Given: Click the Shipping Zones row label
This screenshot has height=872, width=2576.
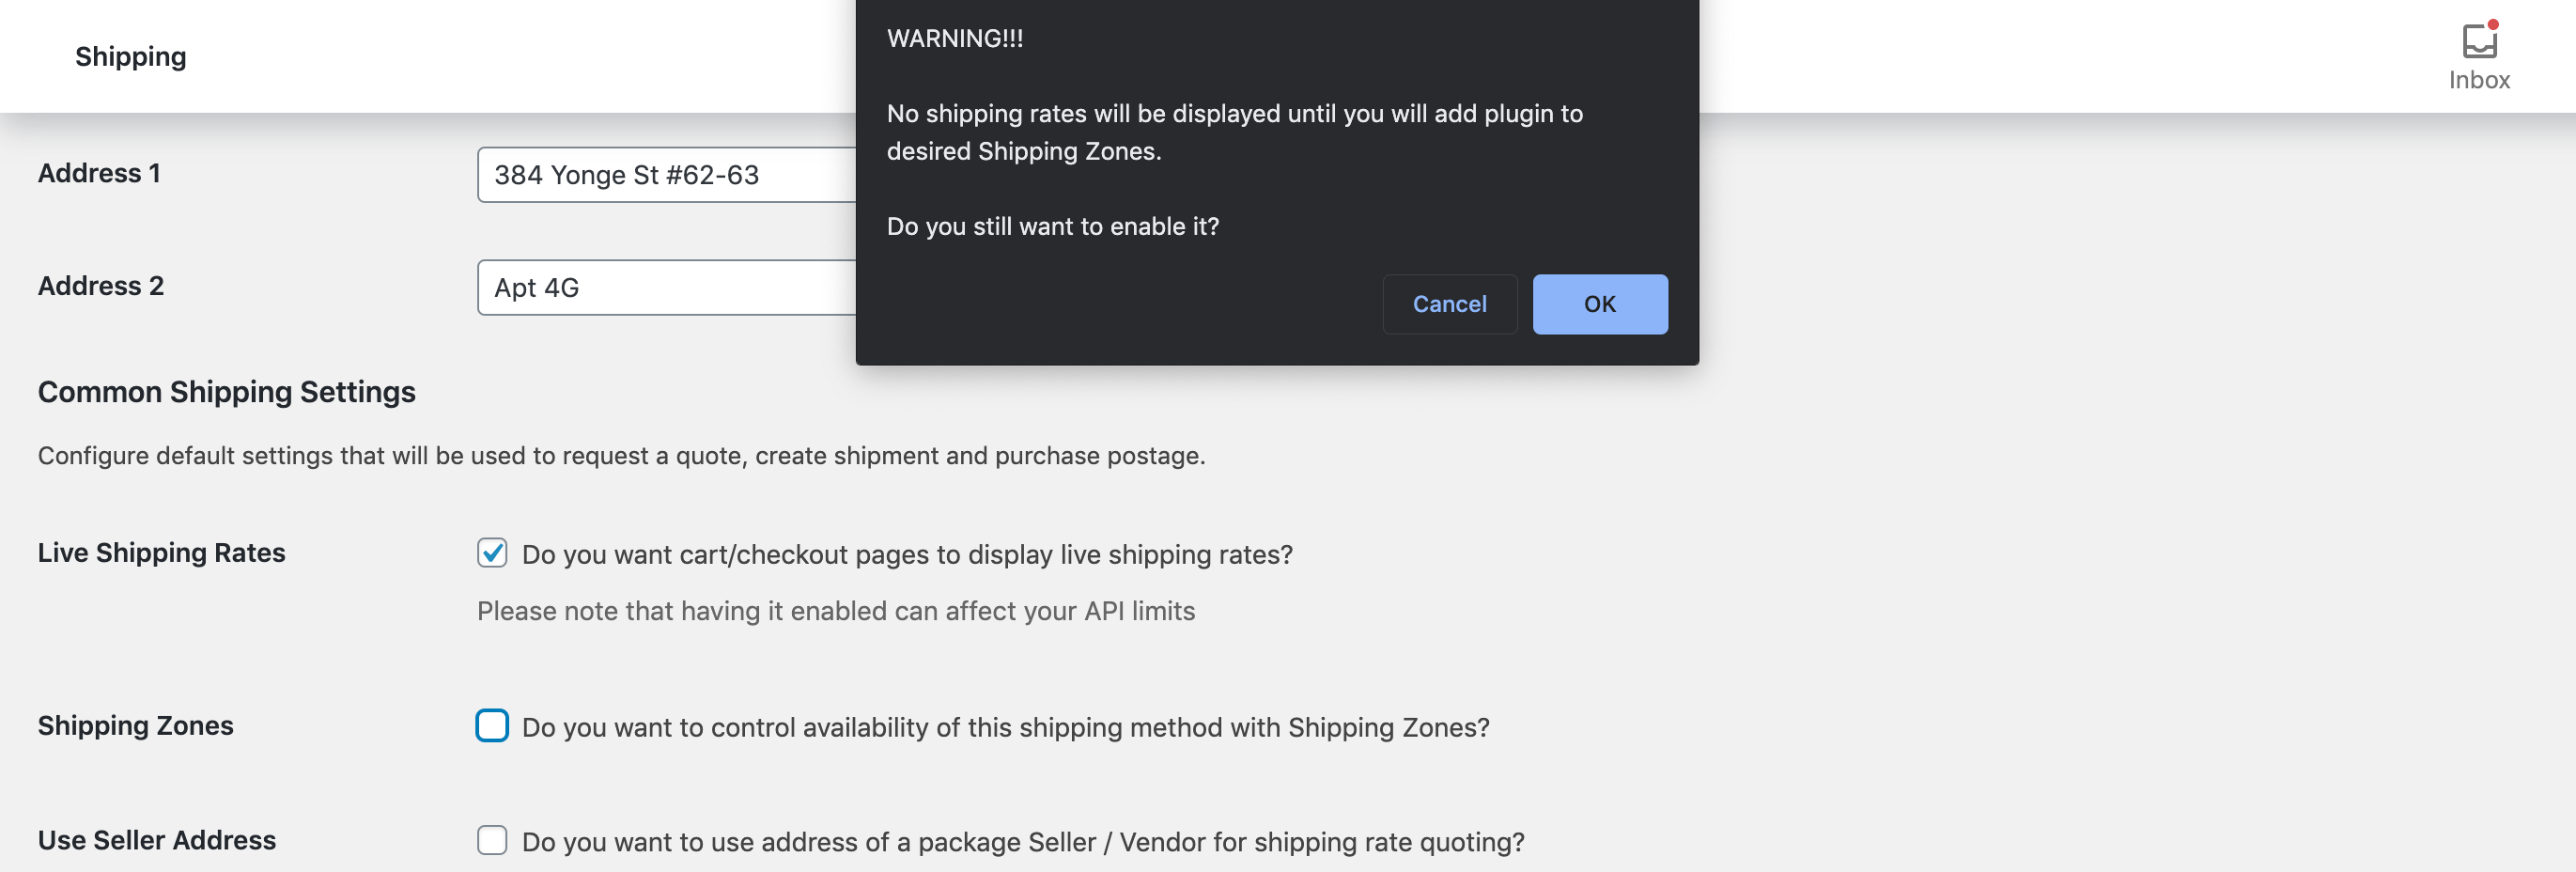Looking at the screenshot, I should coord(136,726).
